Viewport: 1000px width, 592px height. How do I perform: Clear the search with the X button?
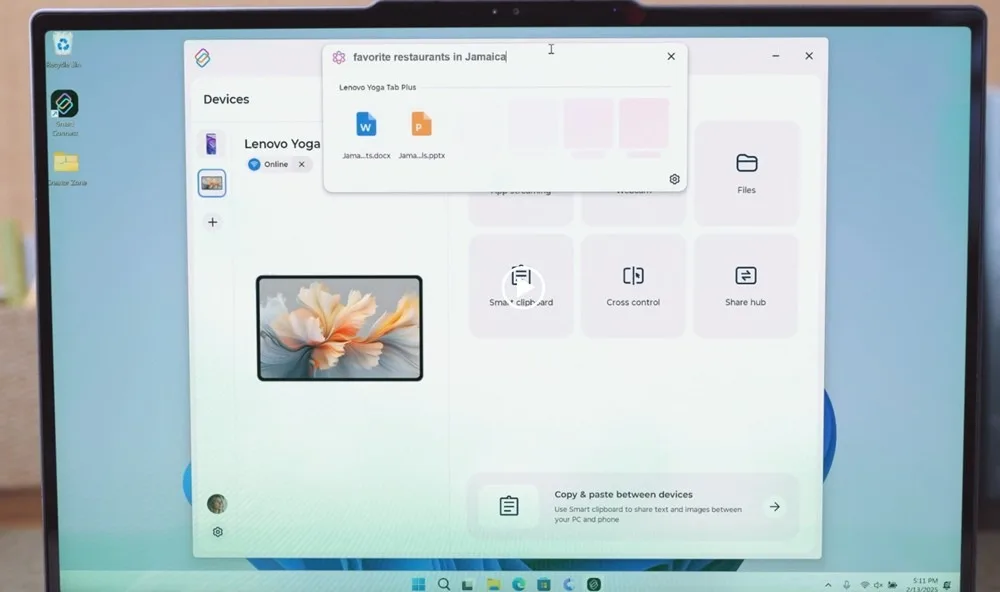(671, 56)
